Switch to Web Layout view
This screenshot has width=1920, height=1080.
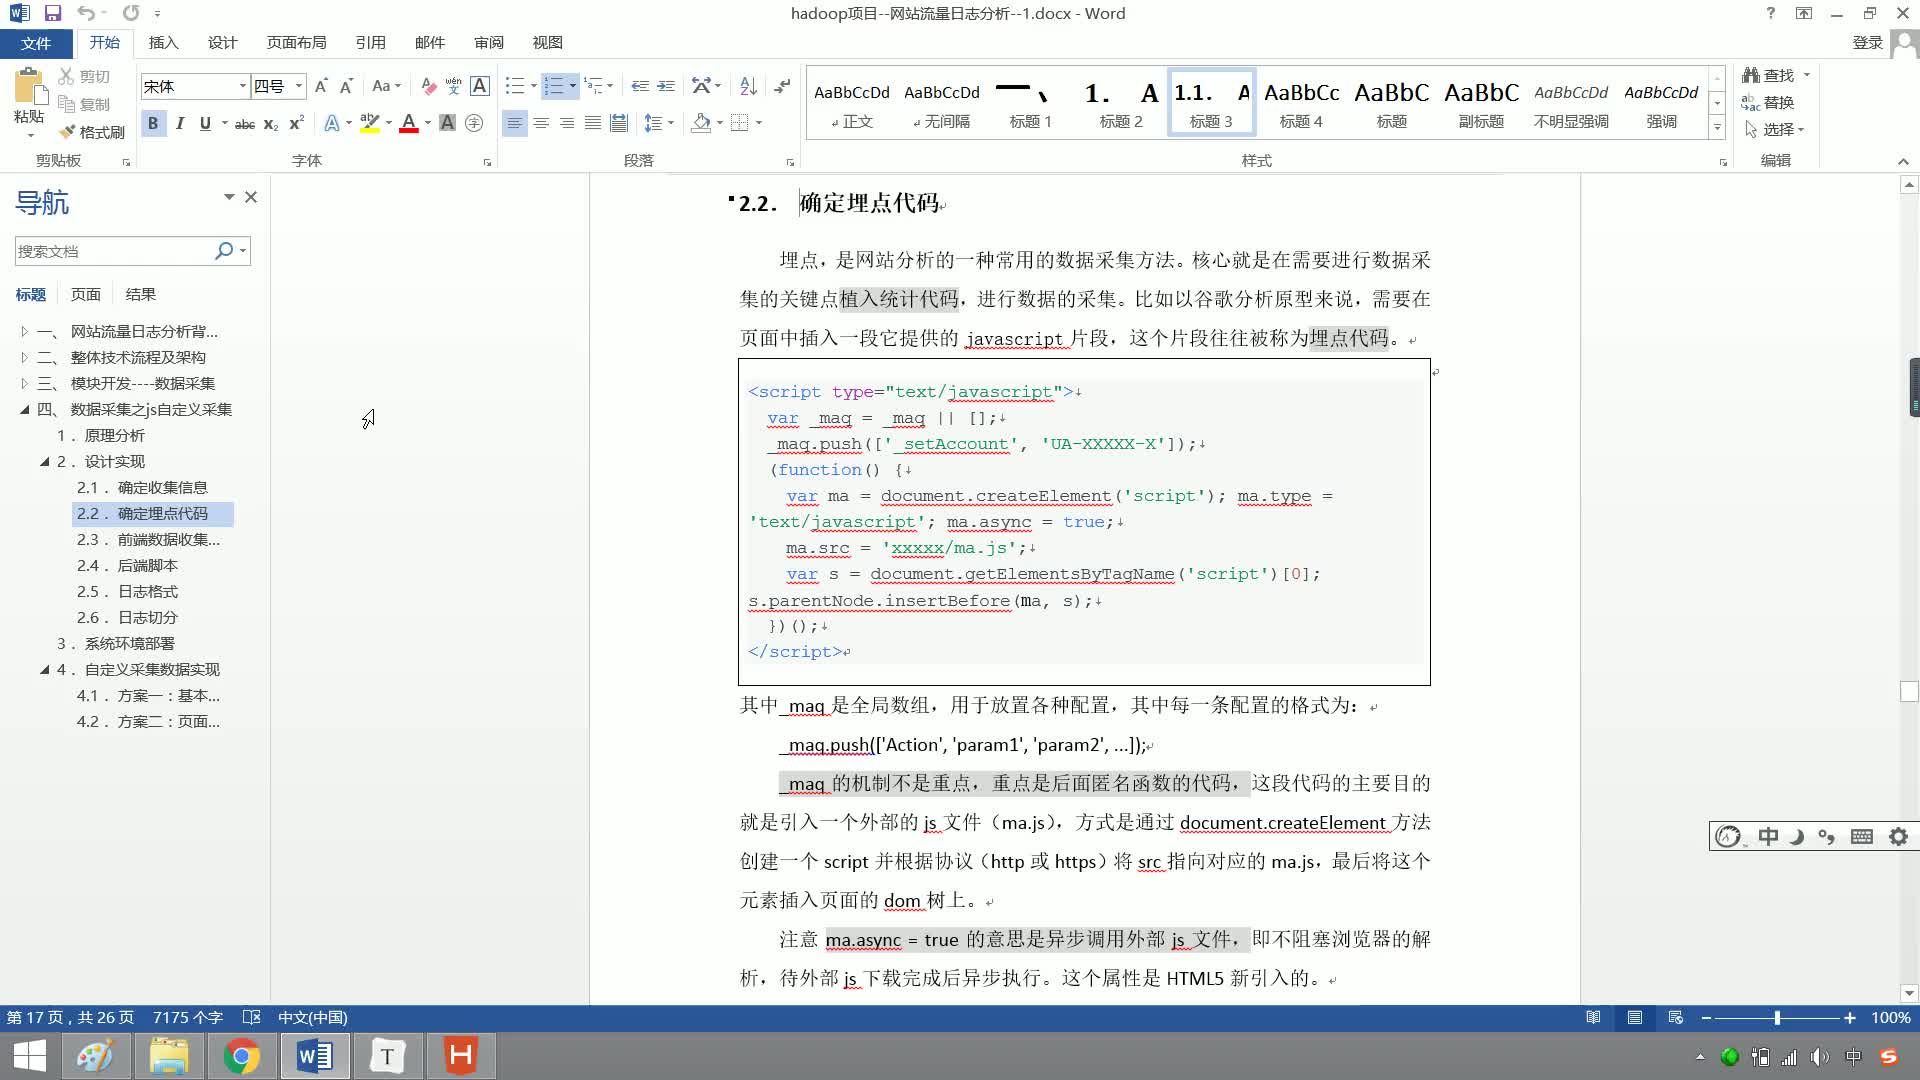coord(1675,1018)
